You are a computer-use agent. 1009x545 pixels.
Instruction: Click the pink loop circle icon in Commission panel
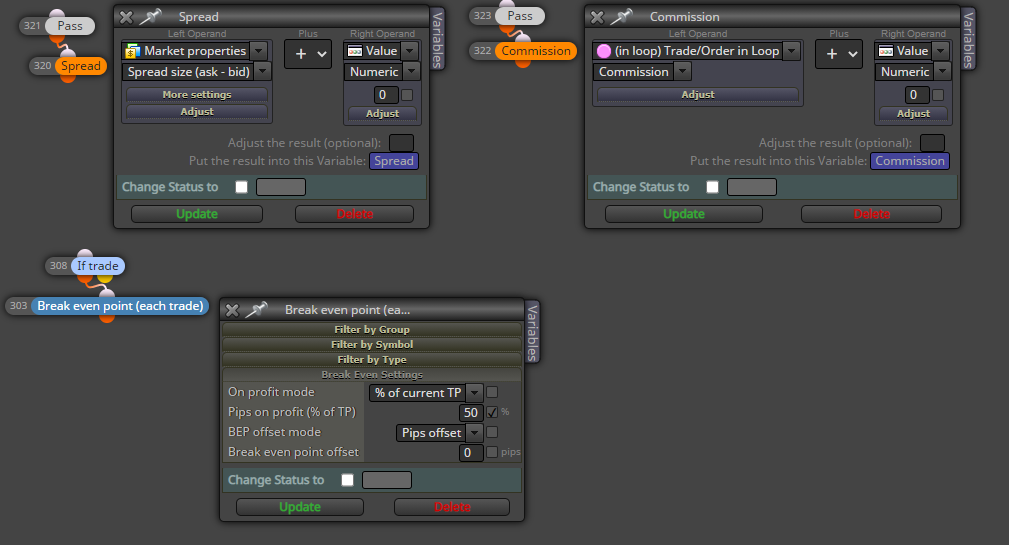click(x=604, y=51)
